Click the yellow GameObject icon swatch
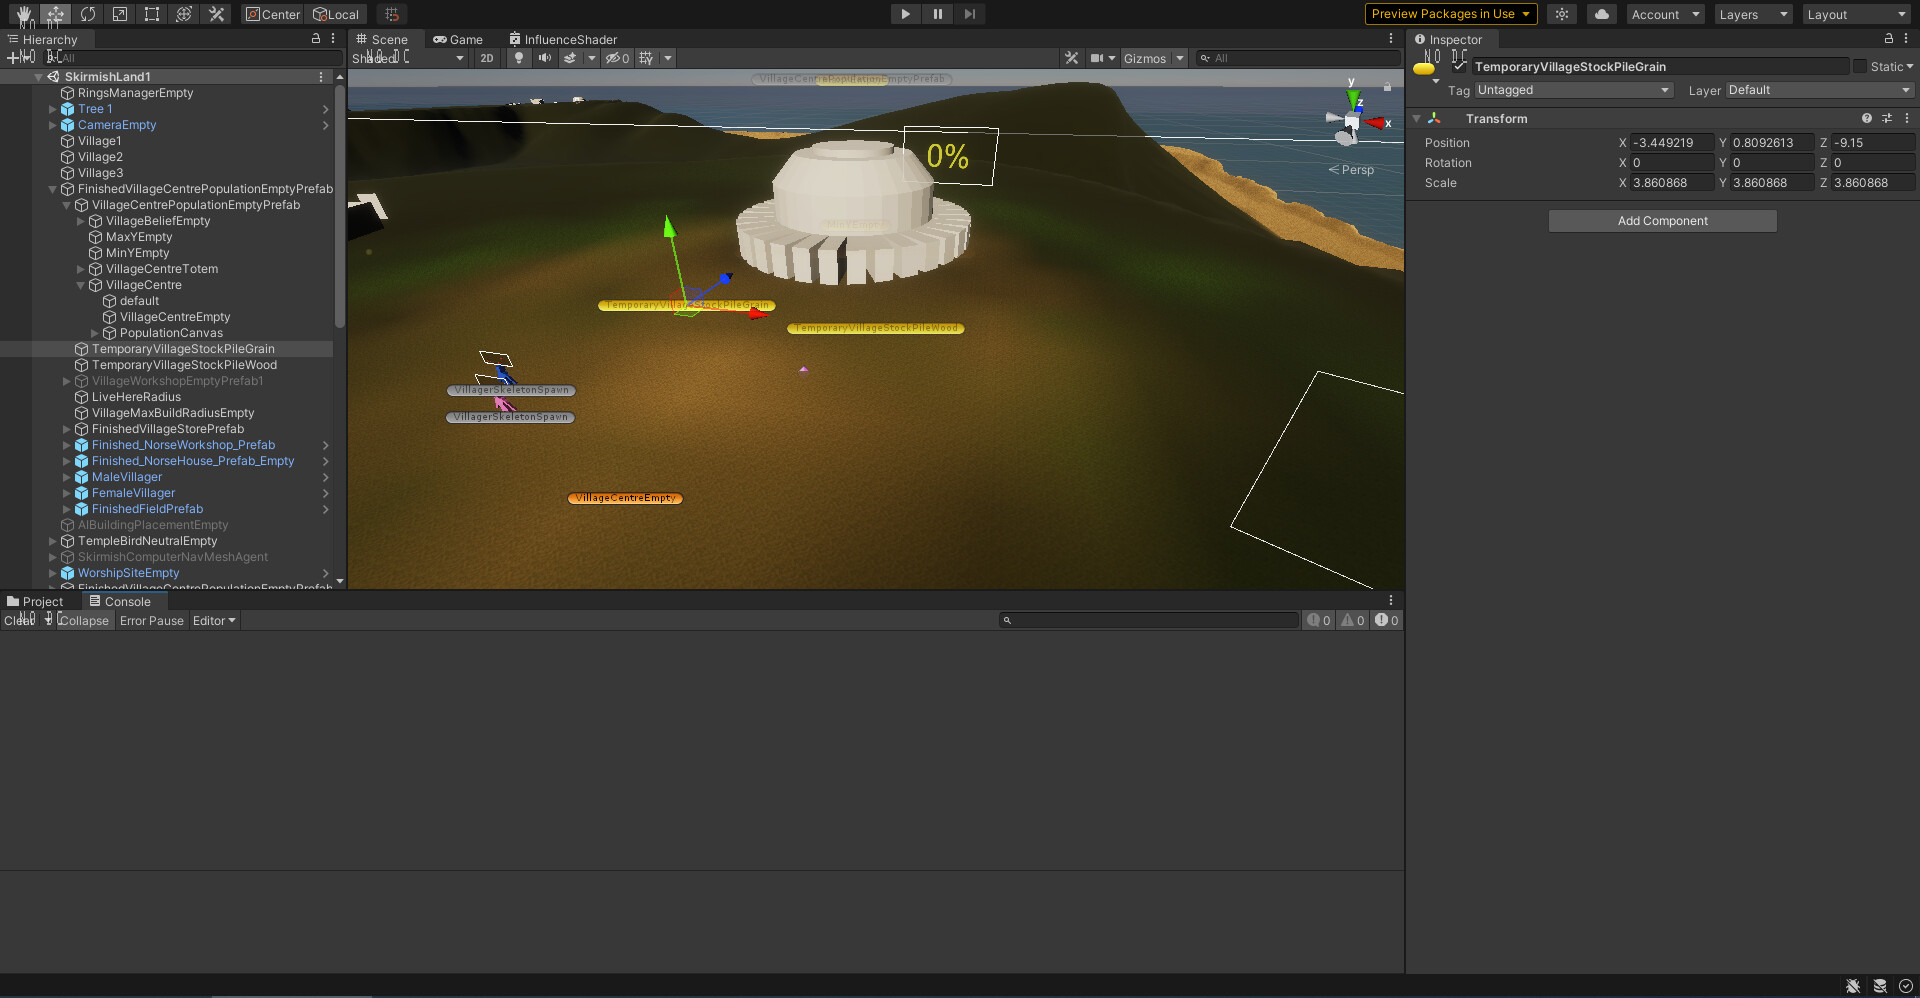1920x998 pixels. tap(1424, 66)
